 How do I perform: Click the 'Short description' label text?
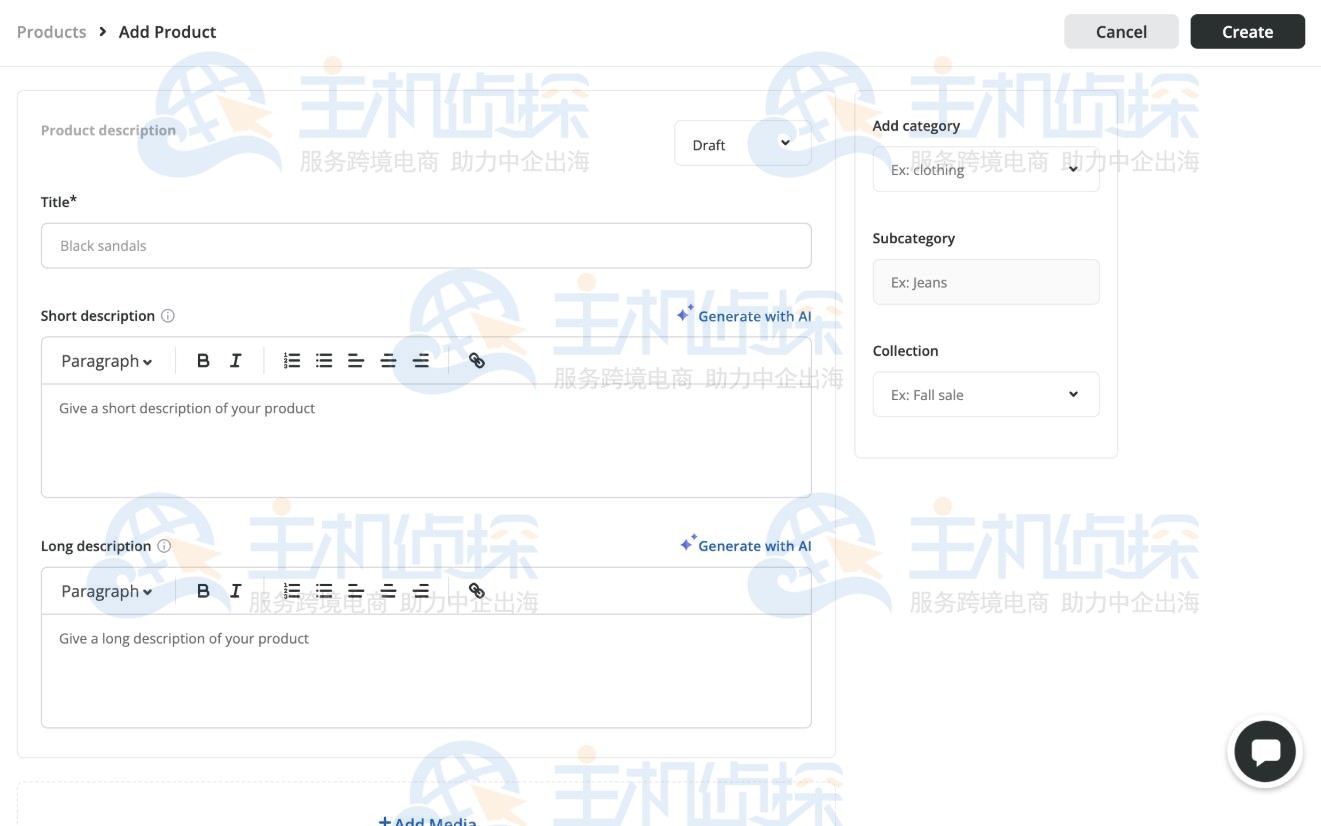[98, 316]
